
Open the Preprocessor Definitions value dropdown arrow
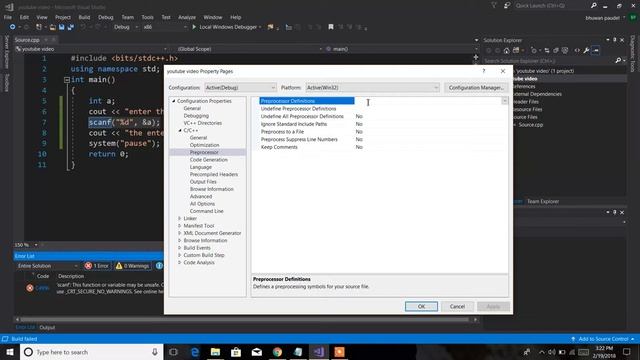505,101
